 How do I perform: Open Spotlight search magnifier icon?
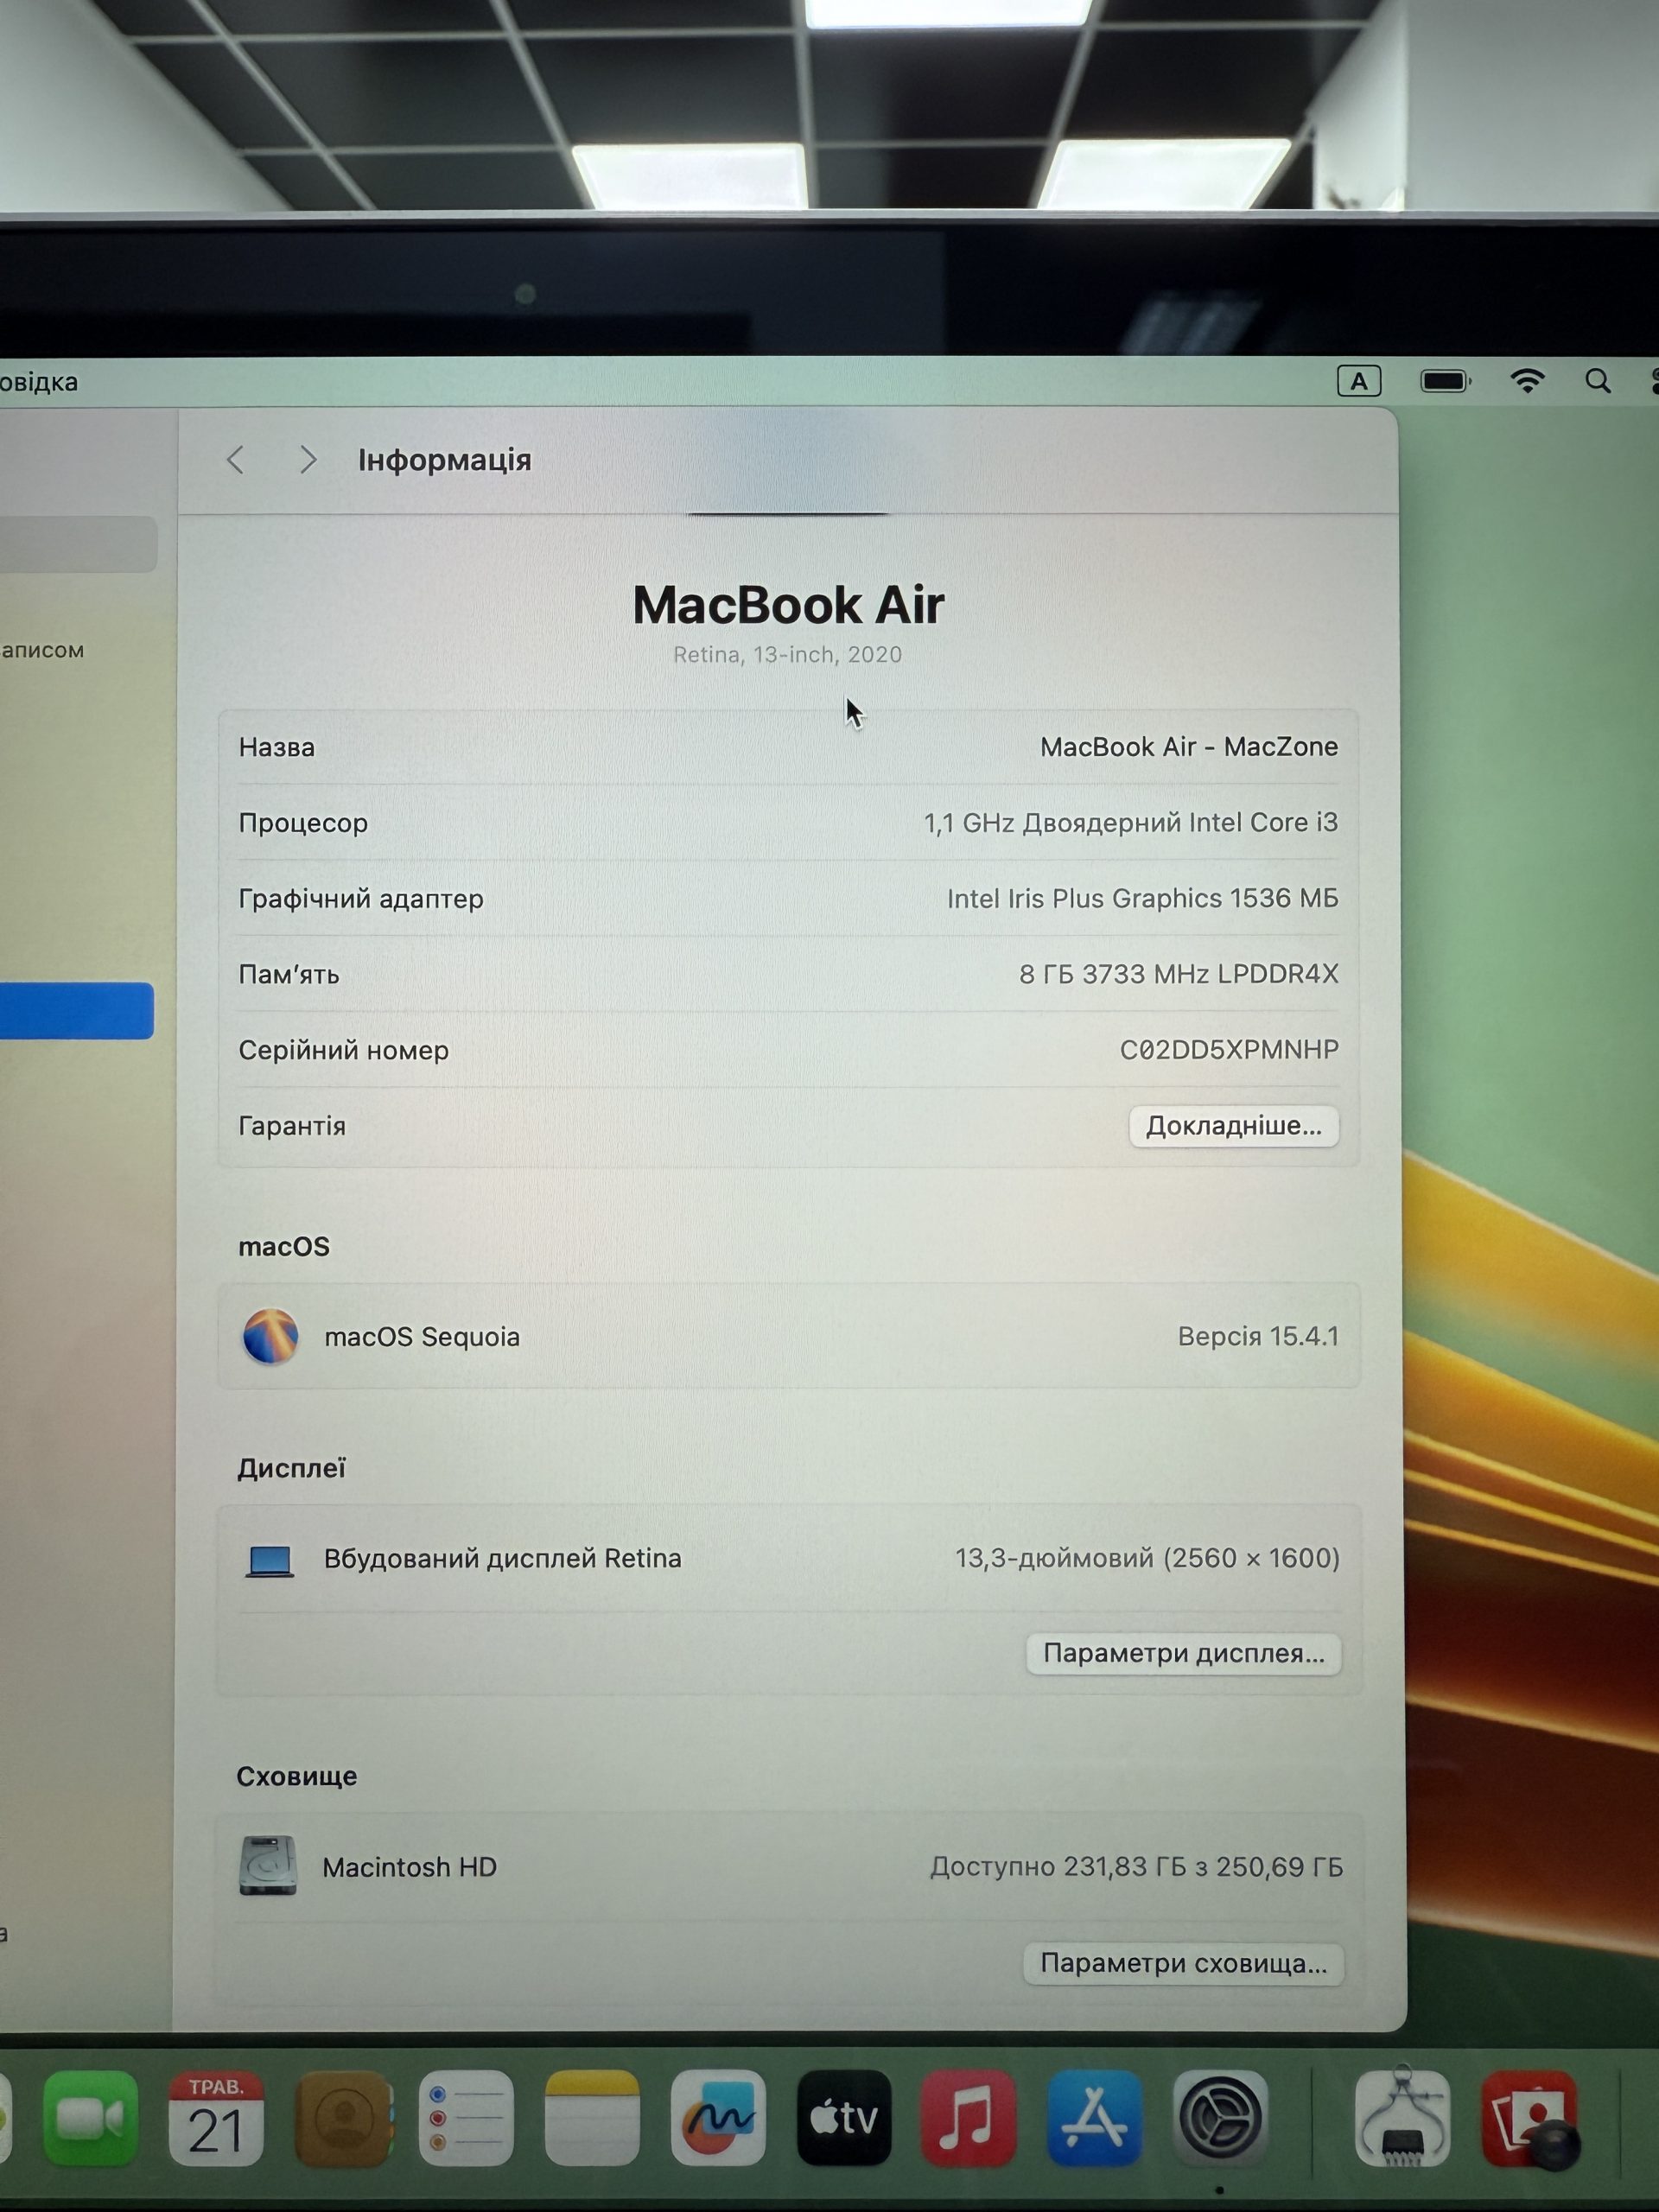1598,381
